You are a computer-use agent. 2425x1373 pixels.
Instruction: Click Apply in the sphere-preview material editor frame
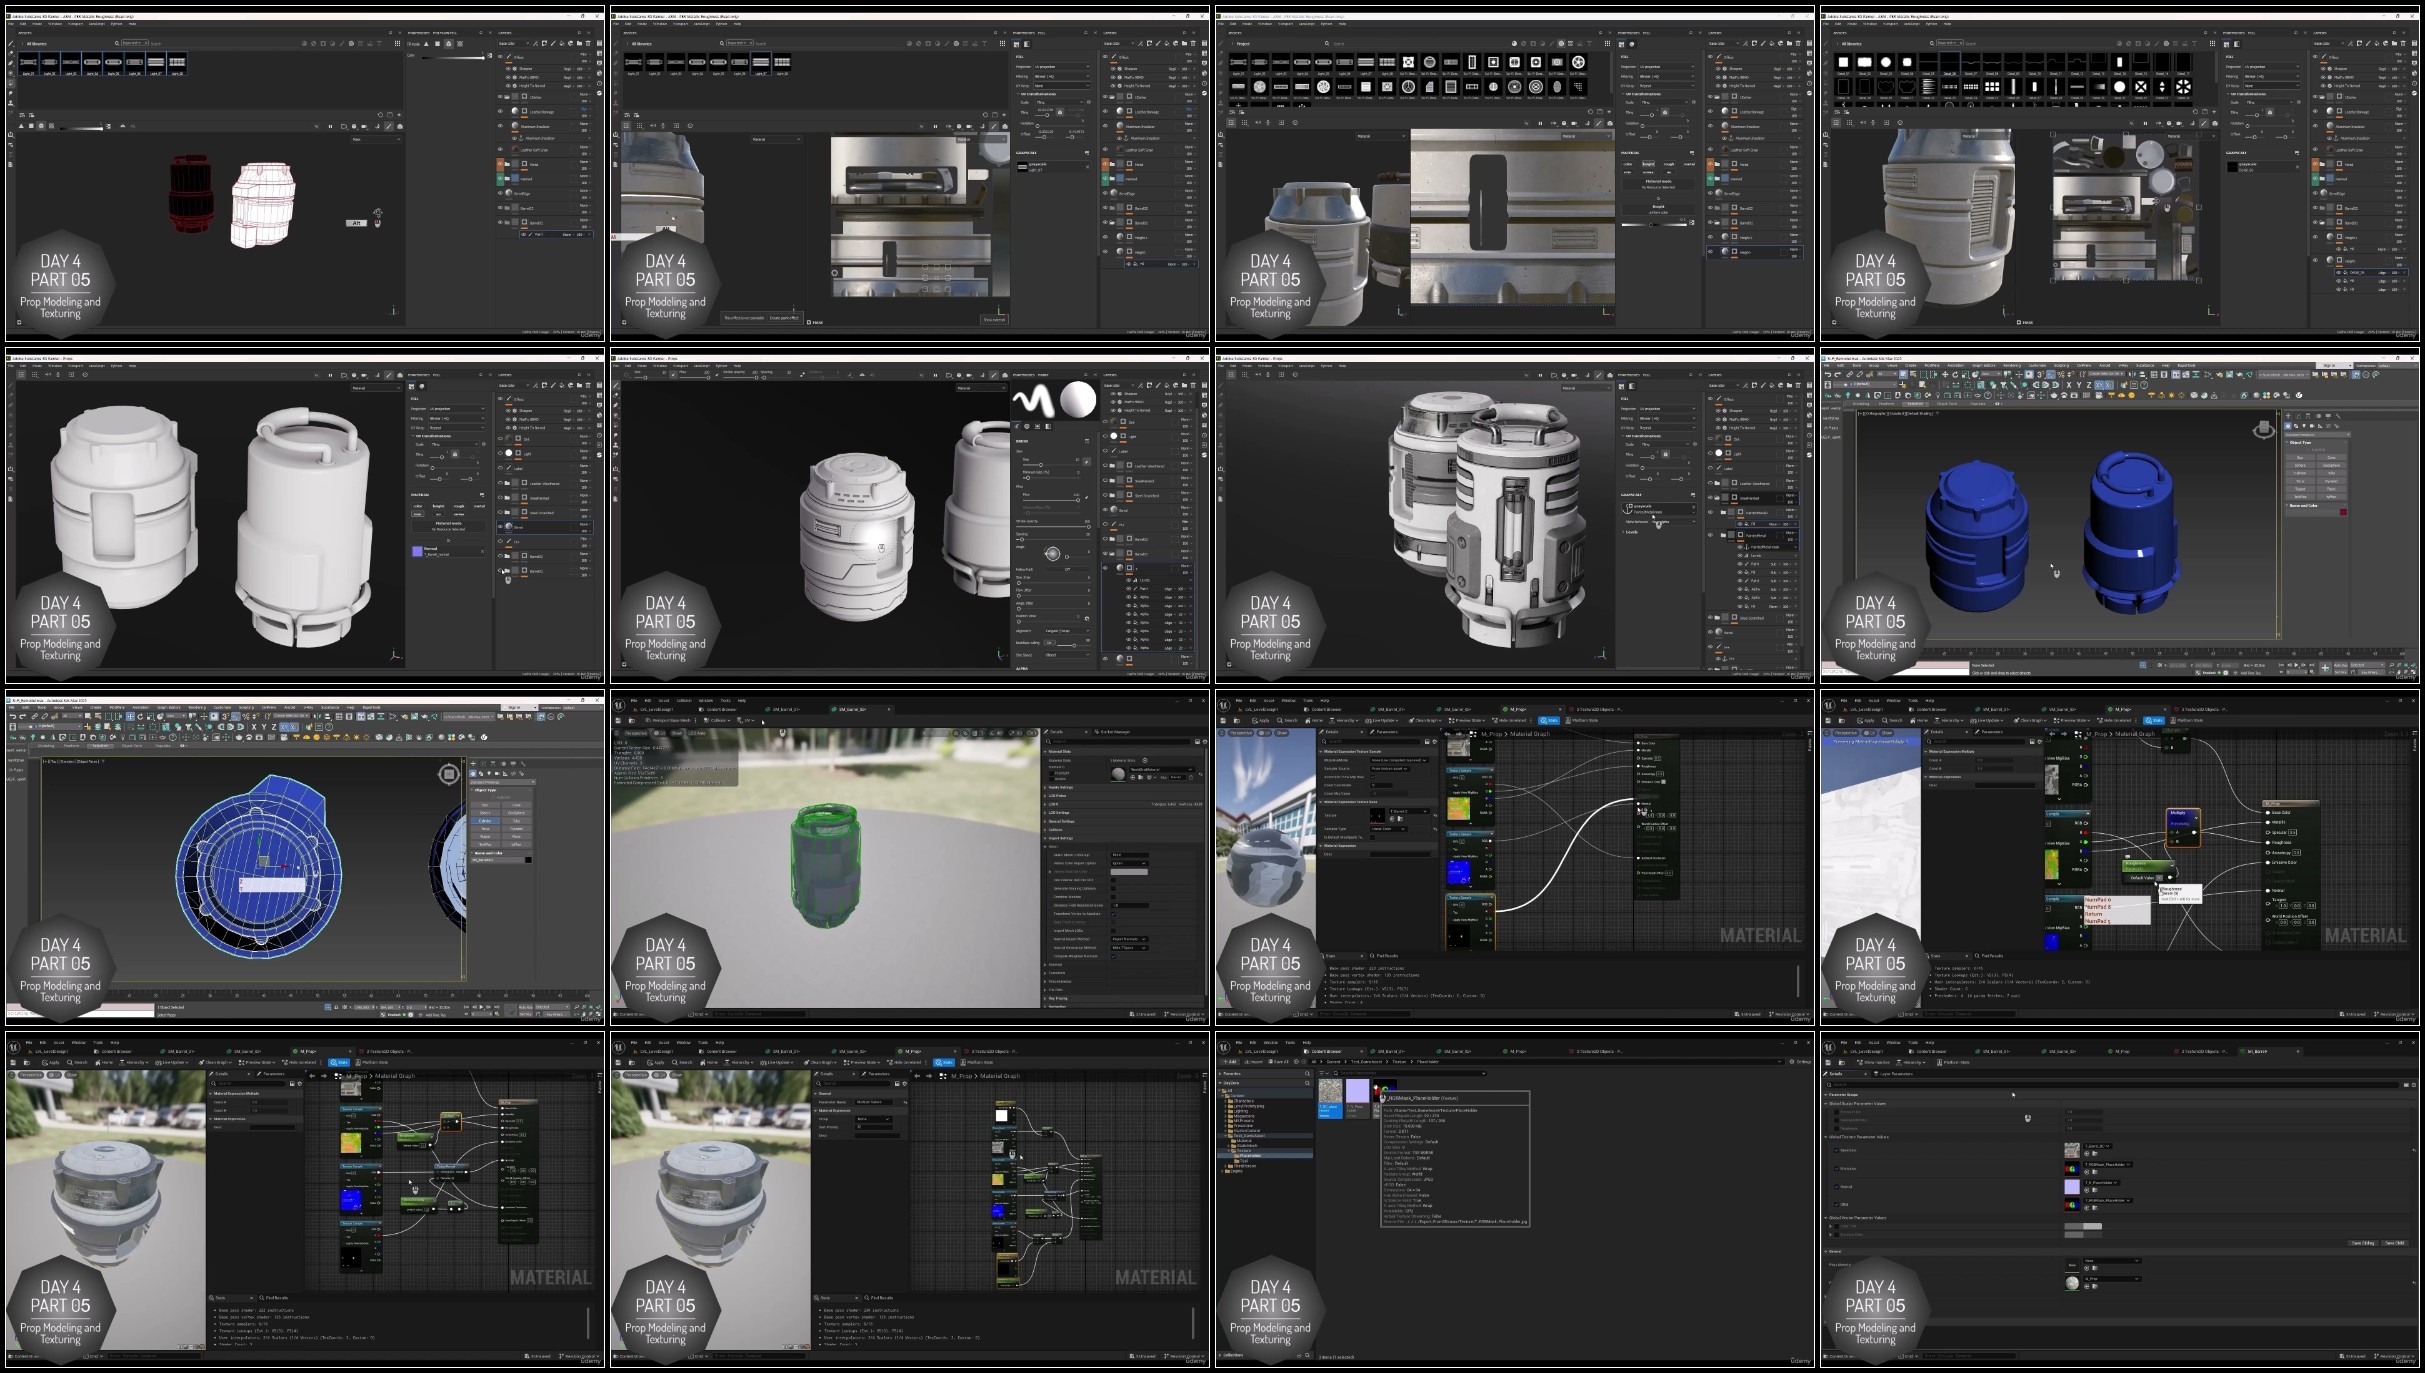[1260, 720]
